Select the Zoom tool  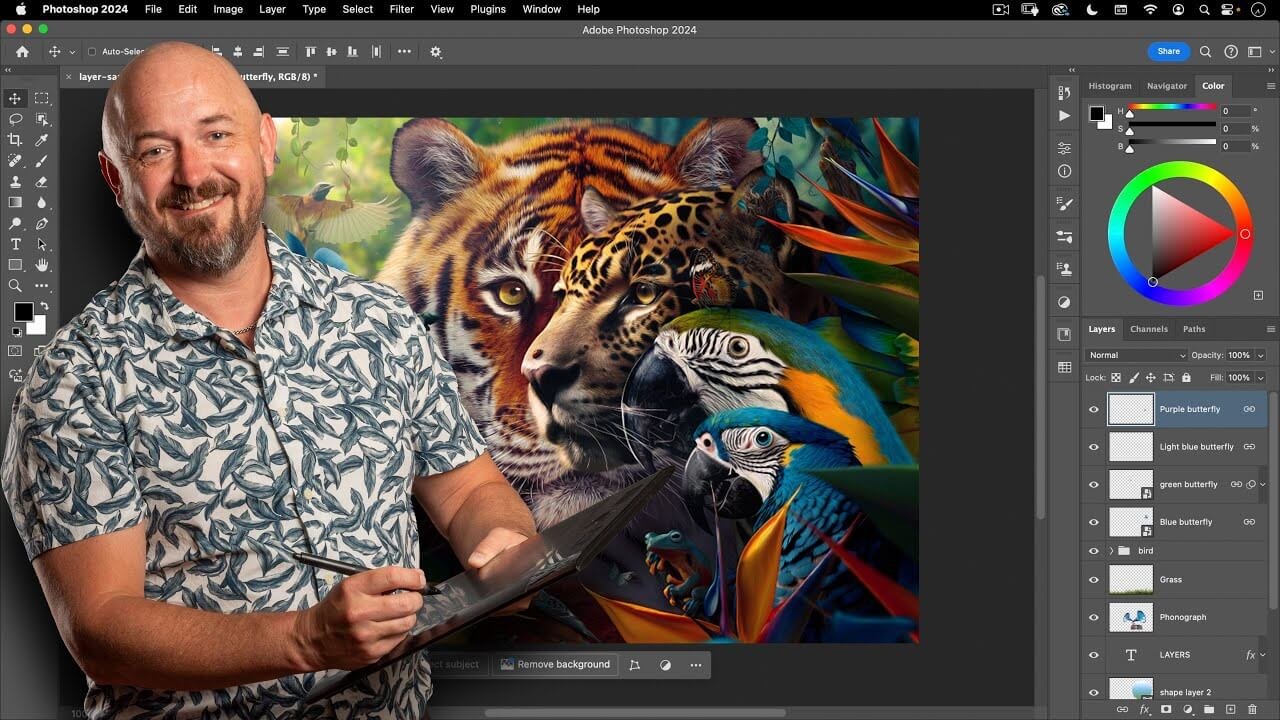[x=15, y=285]
